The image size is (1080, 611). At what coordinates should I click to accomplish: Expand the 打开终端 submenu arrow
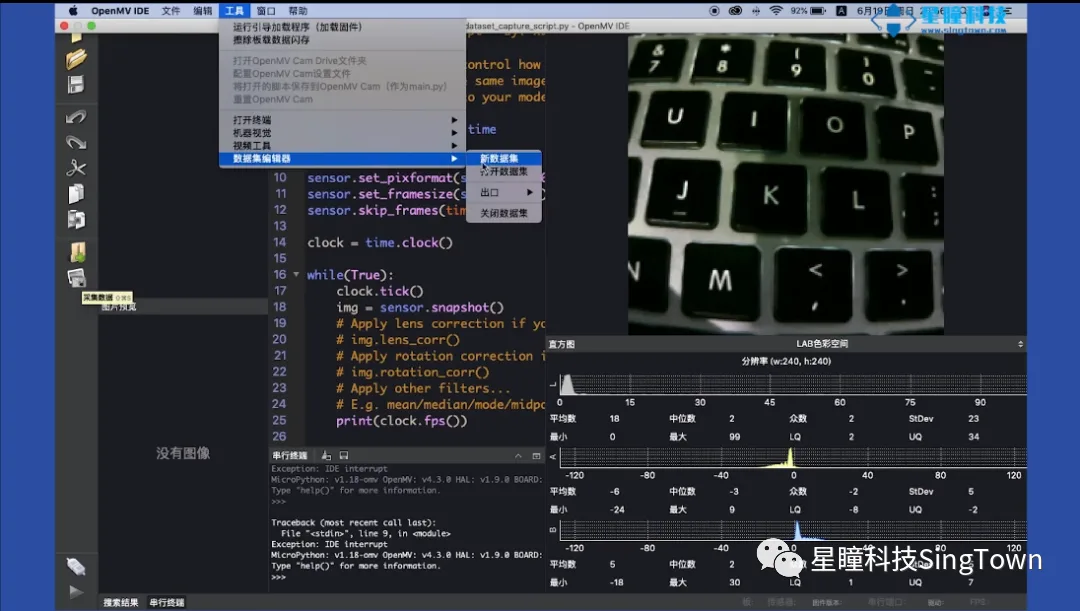click(454, 120)
